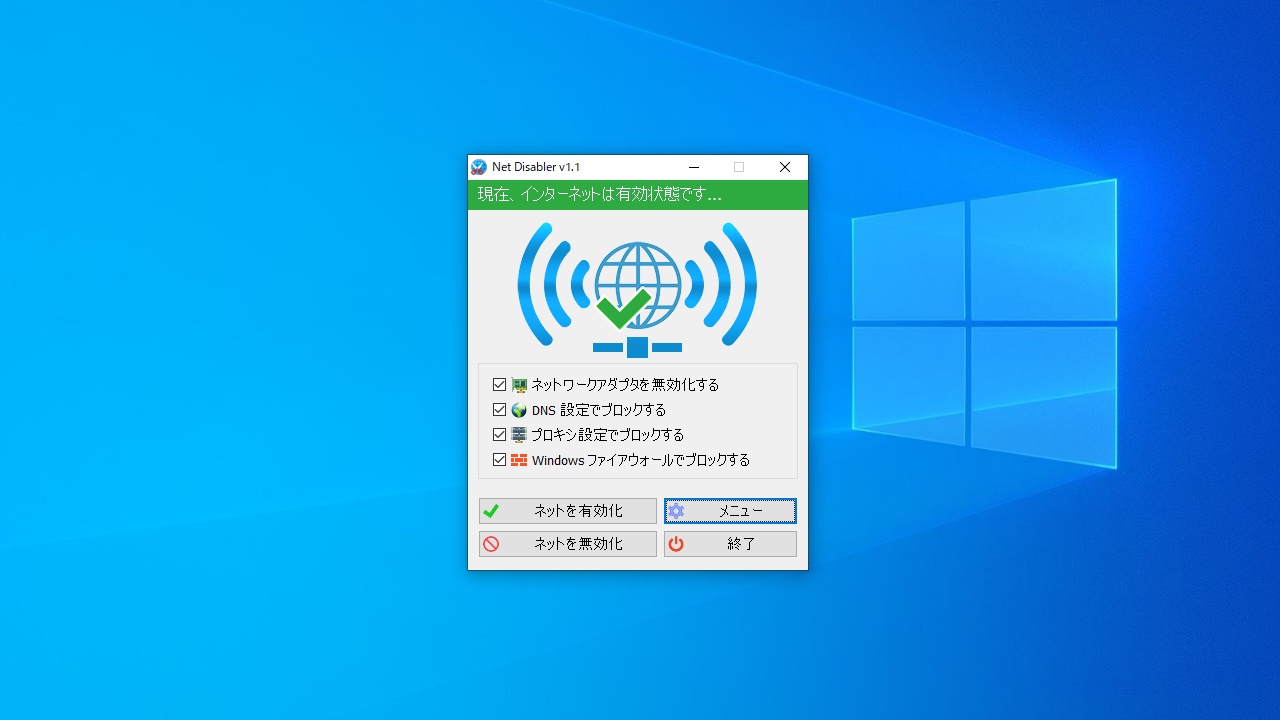Uncheck ネットワークアダプタを無効化する checkbox
The height and width of the screenshot is (720, 1280).
point(499,385)
